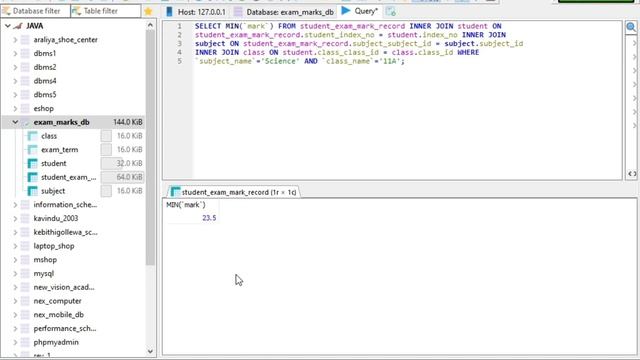
Task: Expand the dbms2 database
Action: 15,67
